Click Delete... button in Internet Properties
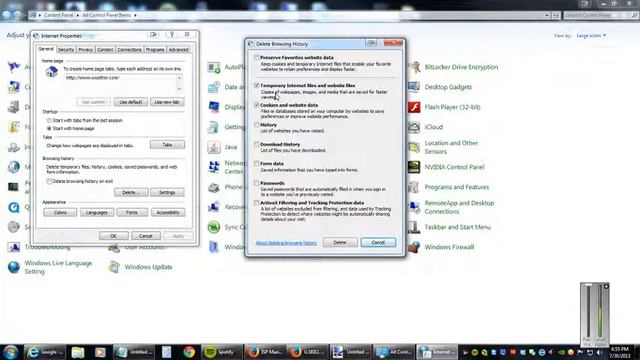 coord(131,192)
